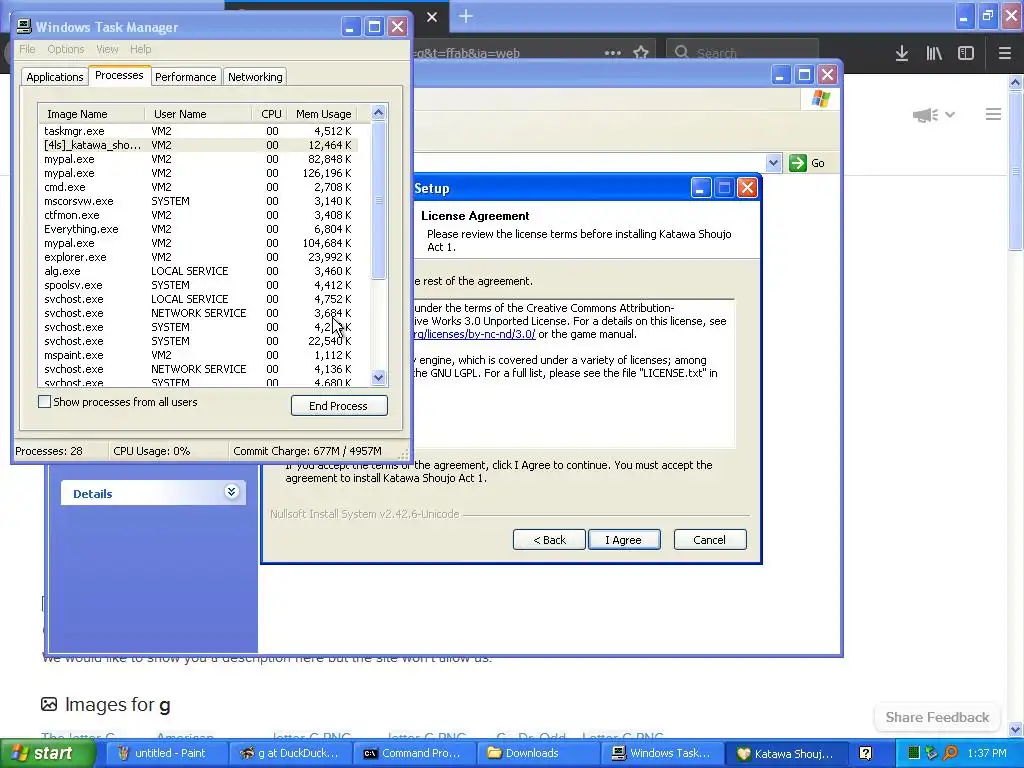Screen dimensions: 1024x768
Task: Select ctfmon.exe process row
Action: pos(199,215)
